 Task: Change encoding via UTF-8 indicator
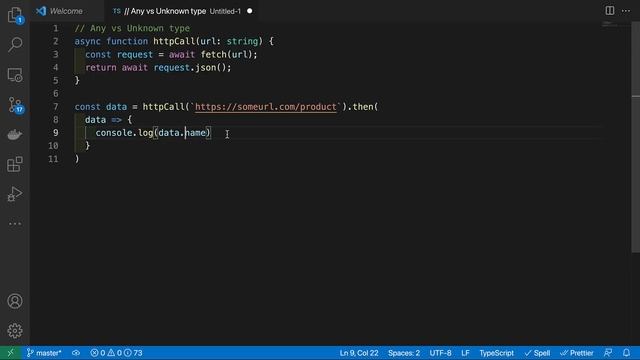pyautogui.click(x=440, y=353)
